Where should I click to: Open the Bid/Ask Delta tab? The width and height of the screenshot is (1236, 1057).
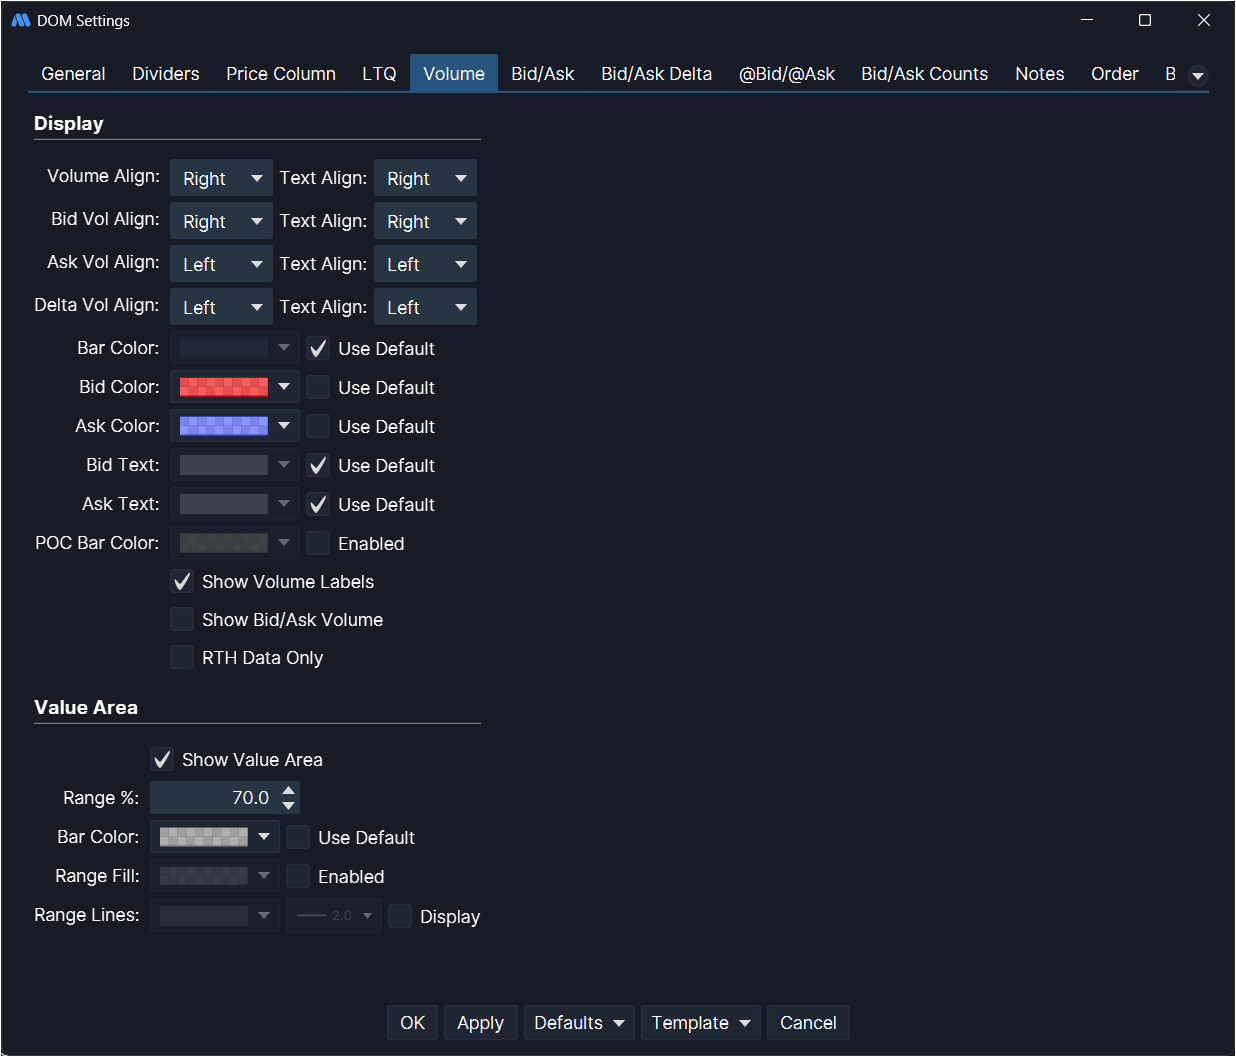pos(656,74)
